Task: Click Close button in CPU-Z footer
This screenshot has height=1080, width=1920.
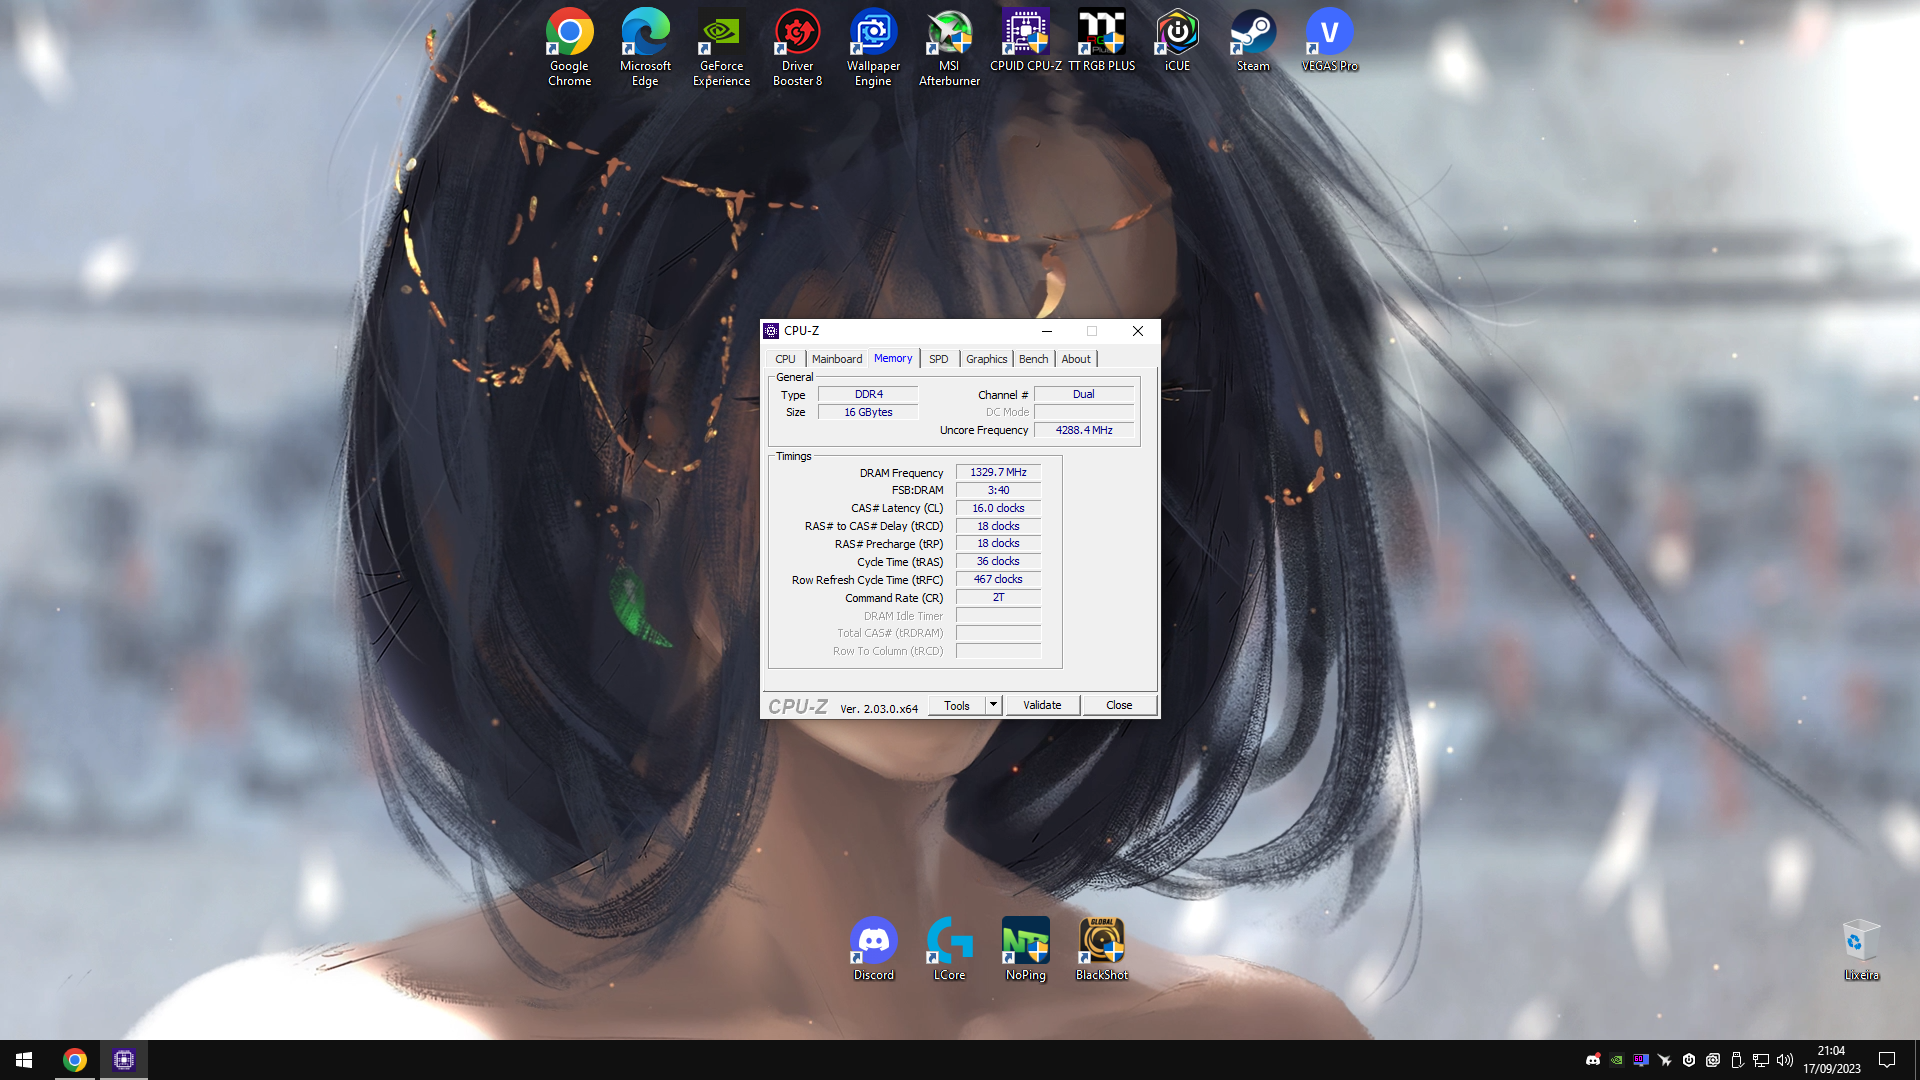Action: [1119, 705]
